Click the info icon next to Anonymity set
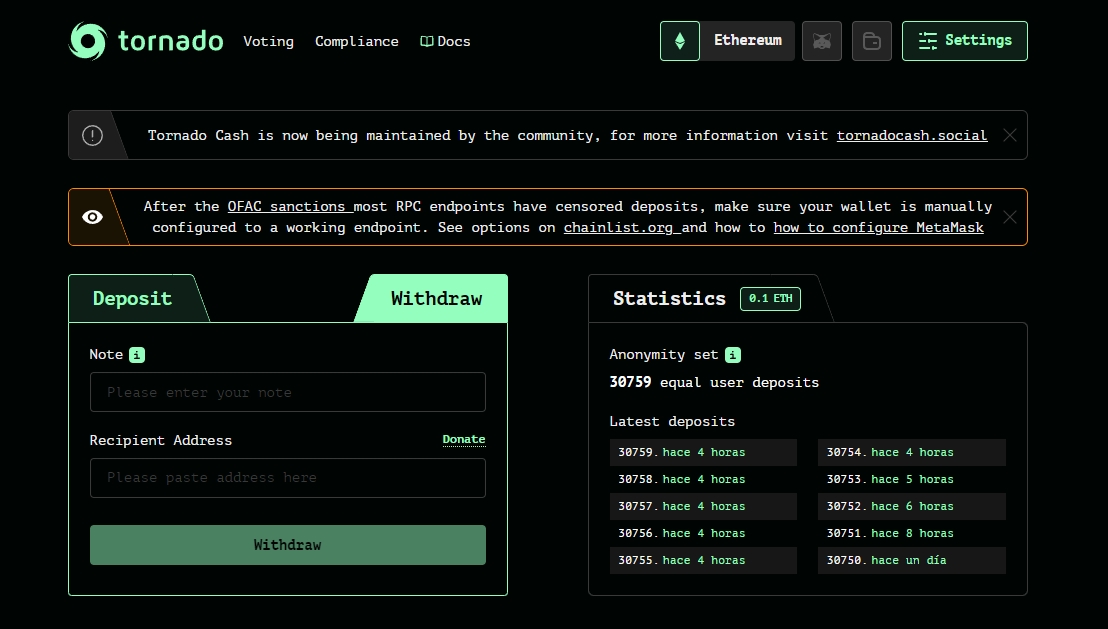The height and width of the screenshot is (629, 1108). 731,355
